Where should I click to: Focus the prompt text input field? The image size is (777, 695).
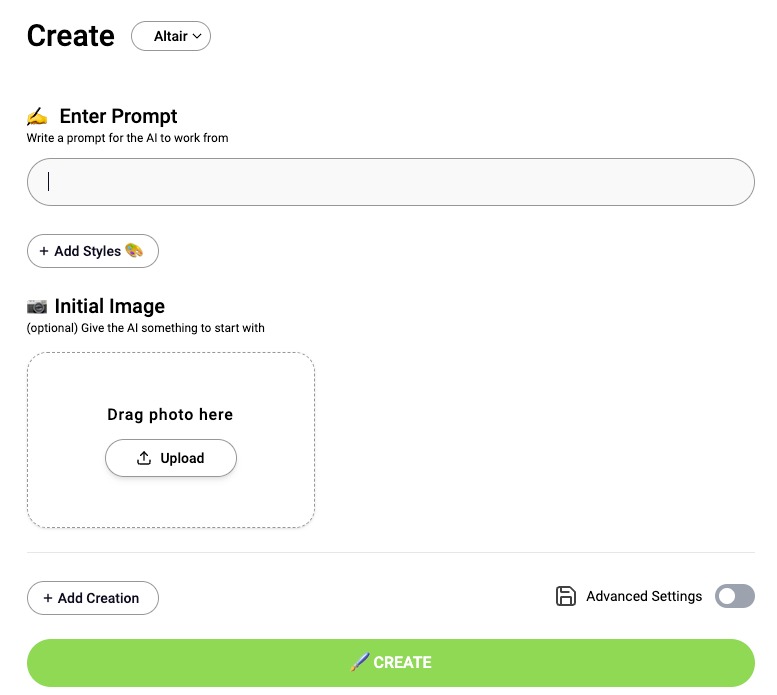(390, 182)
